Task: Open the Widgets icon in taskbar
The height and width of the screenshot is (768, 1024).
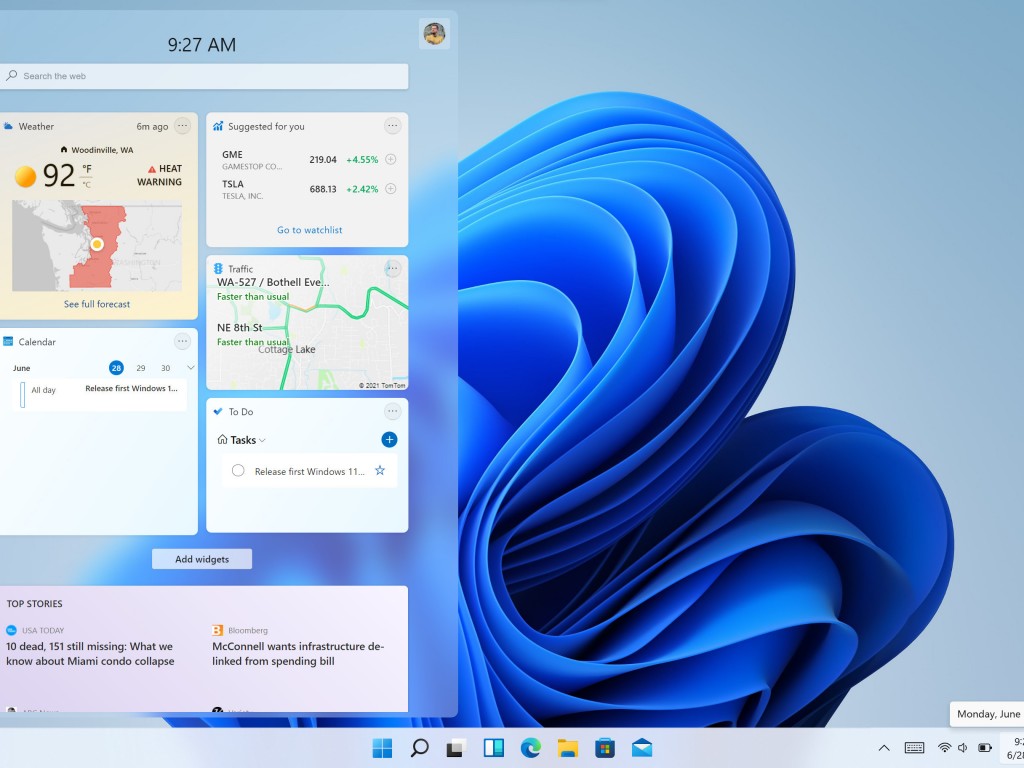Action: tap(494, 748)
